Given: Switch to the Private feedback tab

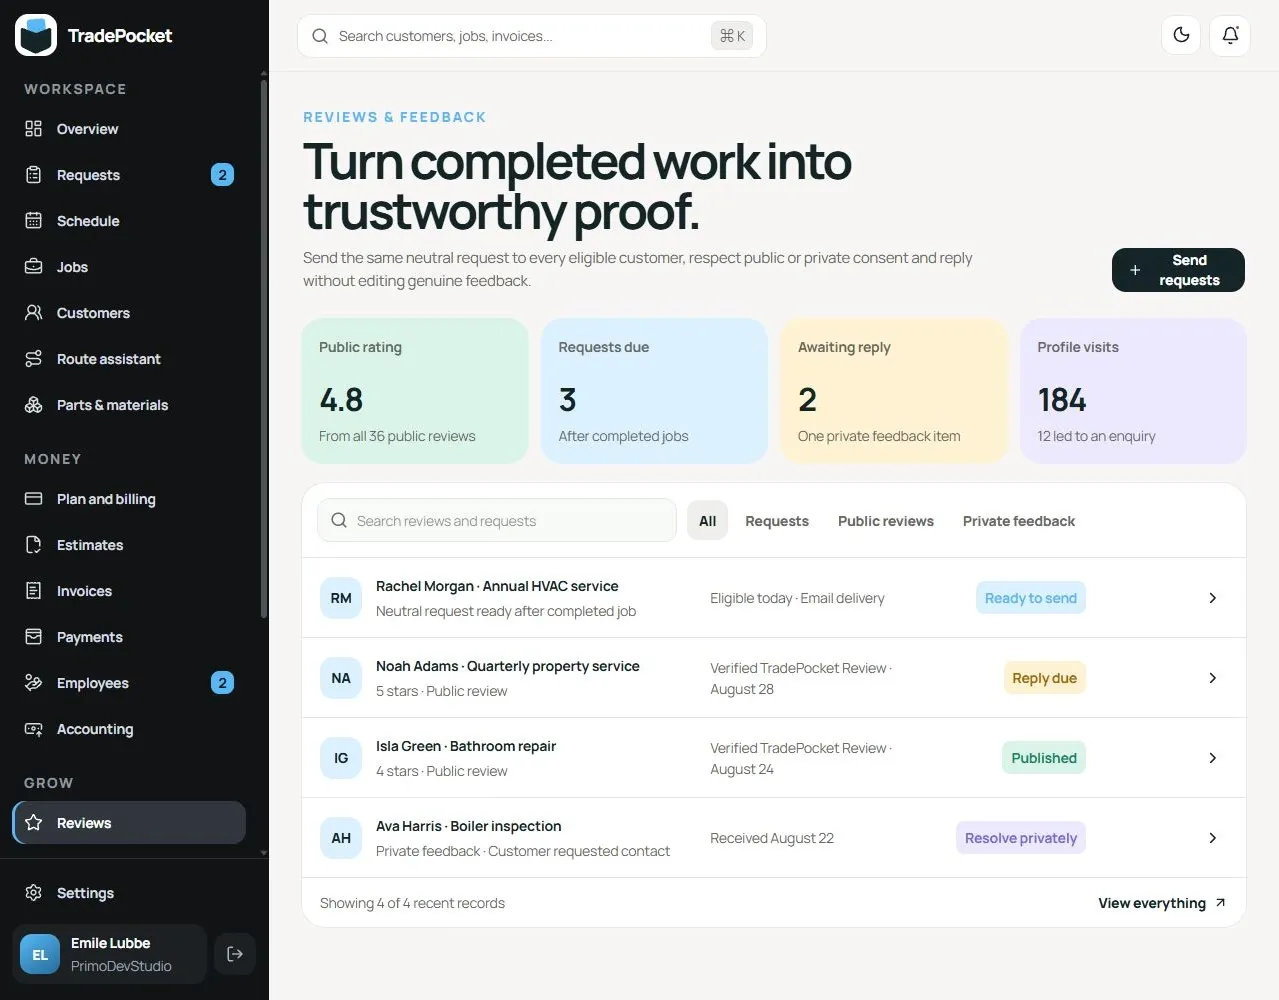Looking at the screenshot, I should [x=1019, y=521].
